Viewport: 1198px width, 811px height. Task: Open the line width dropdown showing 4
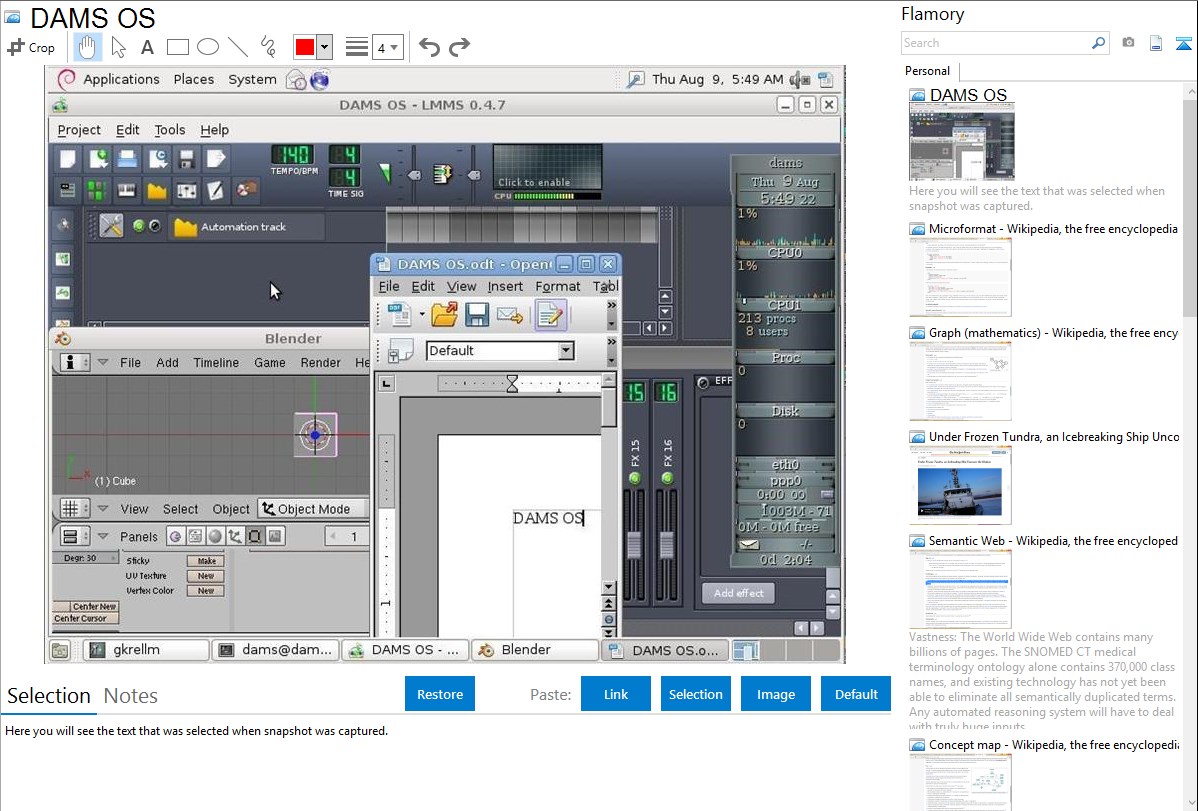[388, 47]
